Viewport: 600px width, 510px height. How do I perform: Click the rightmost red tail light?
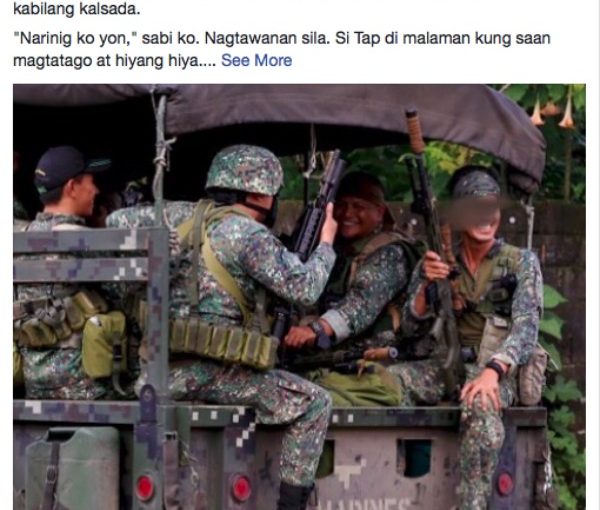pyautogui.click(x=505, y=484)
